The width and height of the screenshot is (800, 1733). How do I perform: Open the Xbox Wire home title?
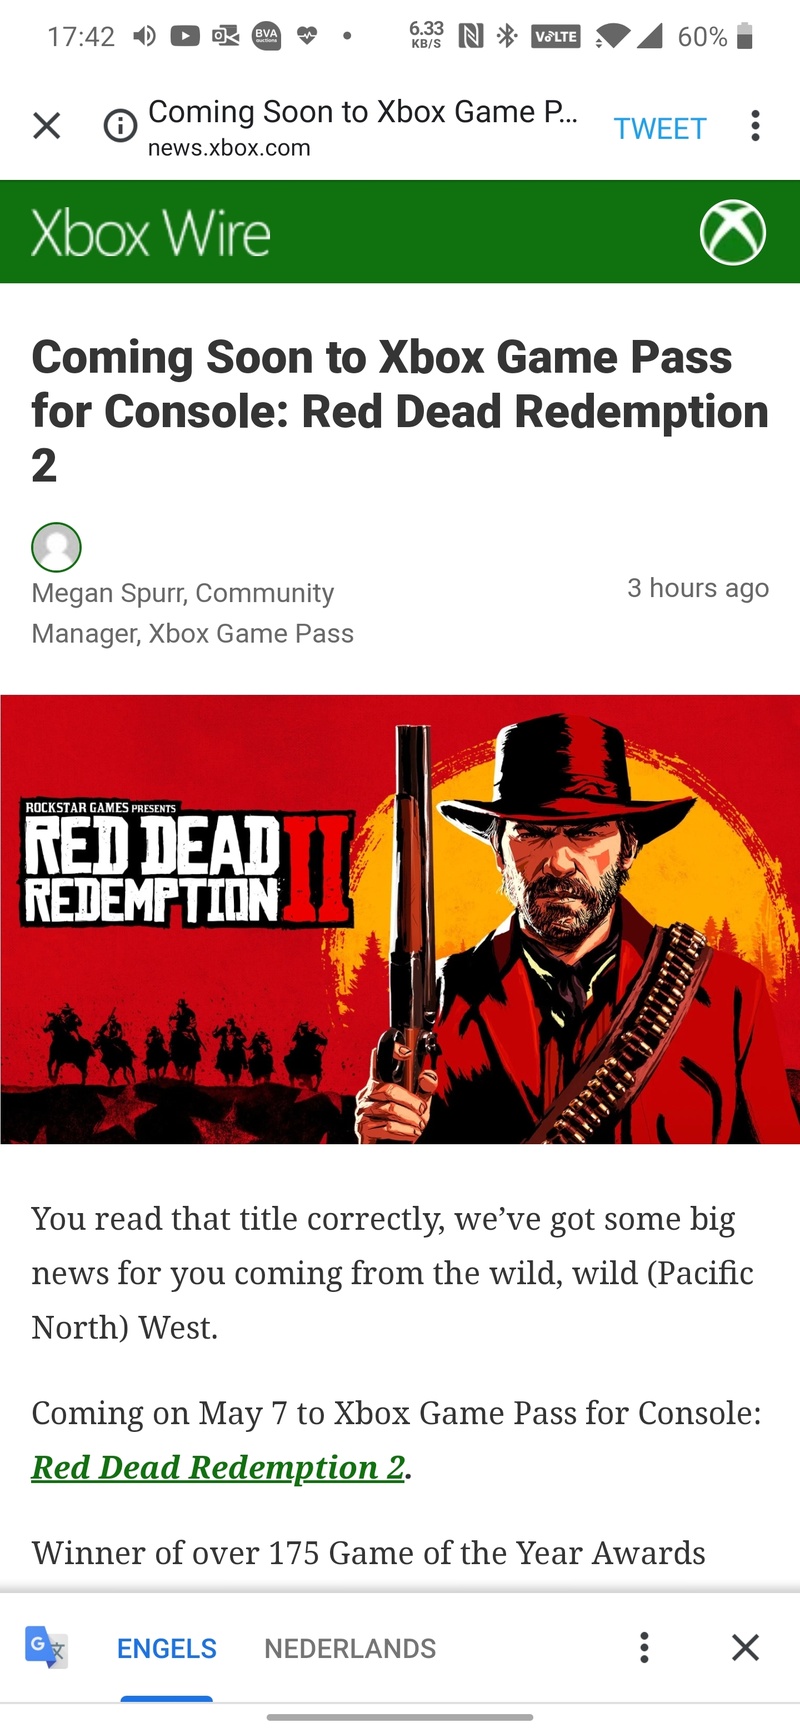pyautogui.click(x=151, y=234)
